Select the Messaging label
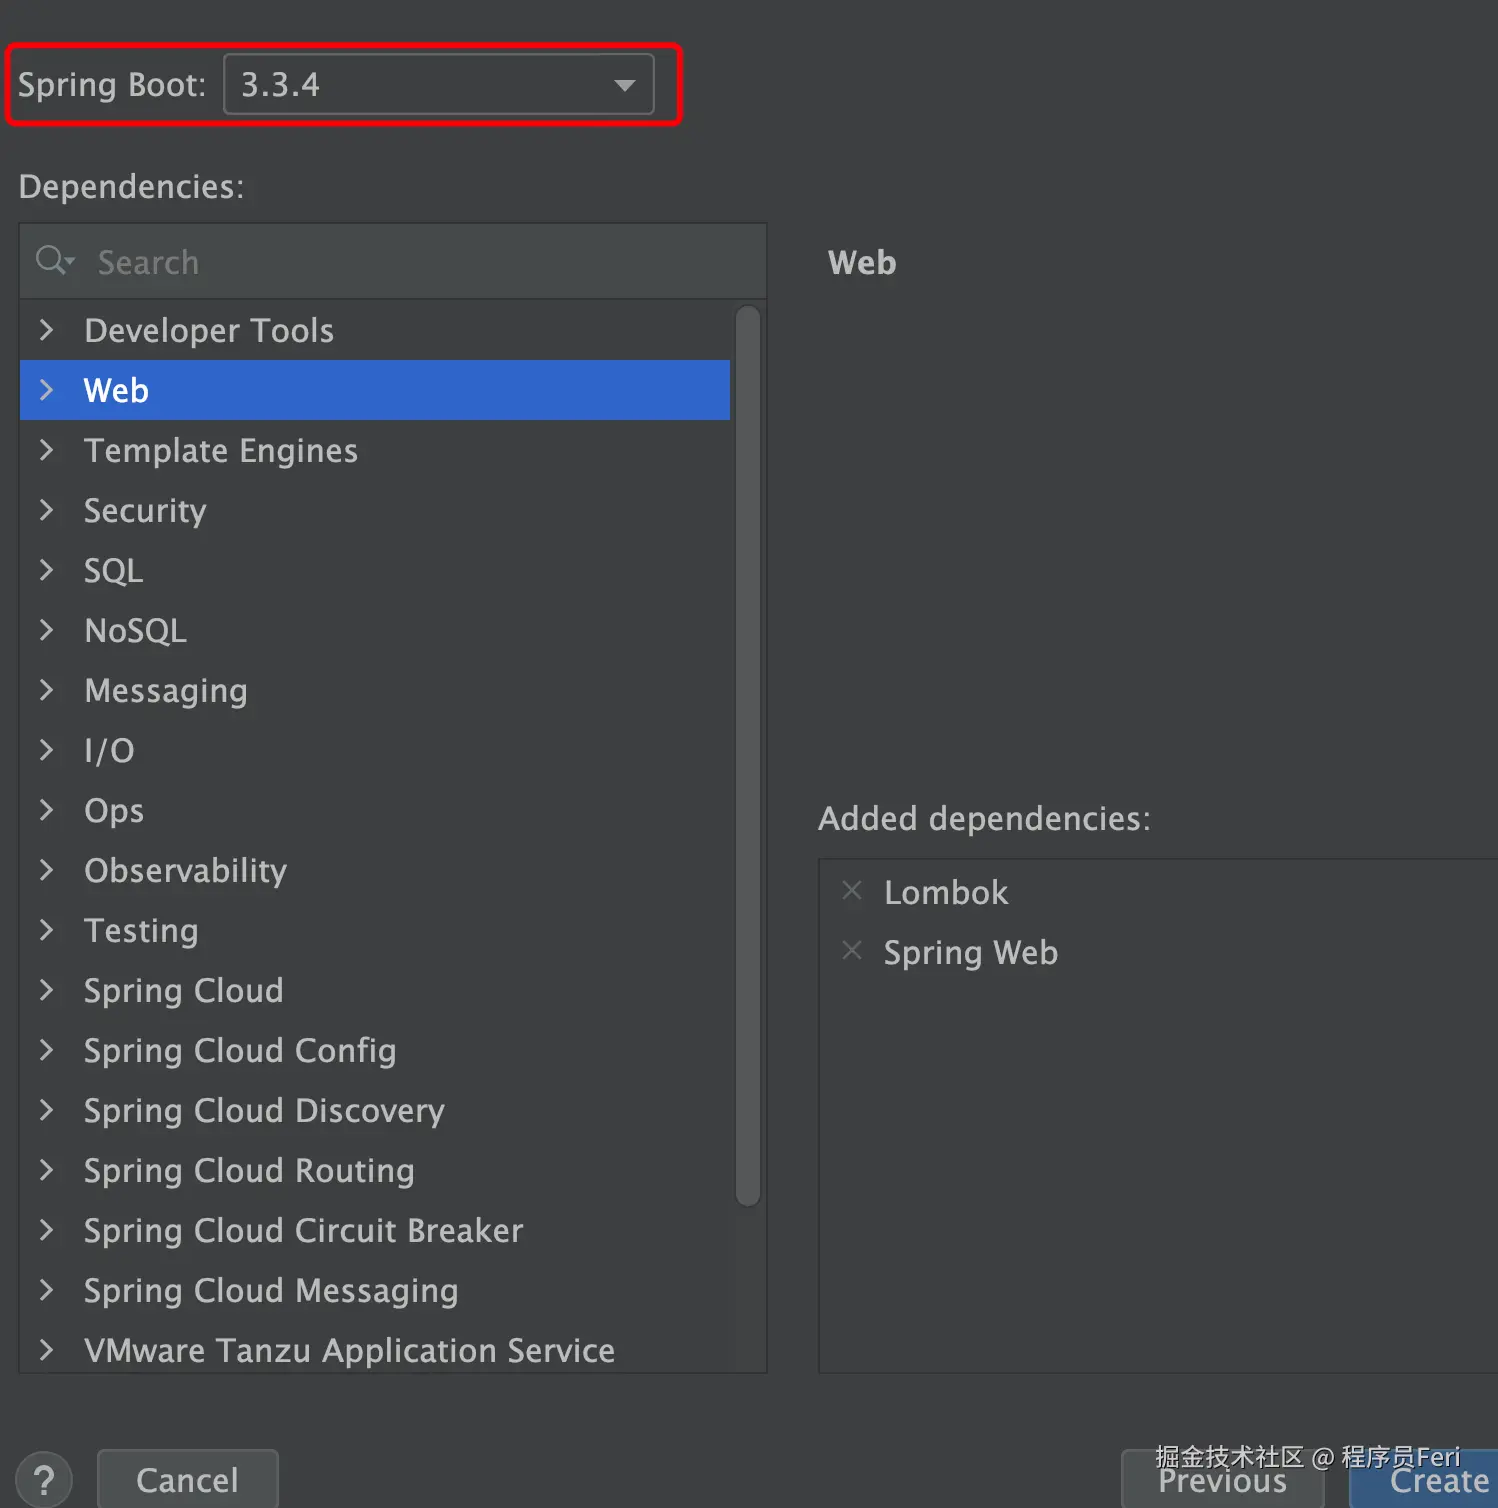 (x=166, y=691)
